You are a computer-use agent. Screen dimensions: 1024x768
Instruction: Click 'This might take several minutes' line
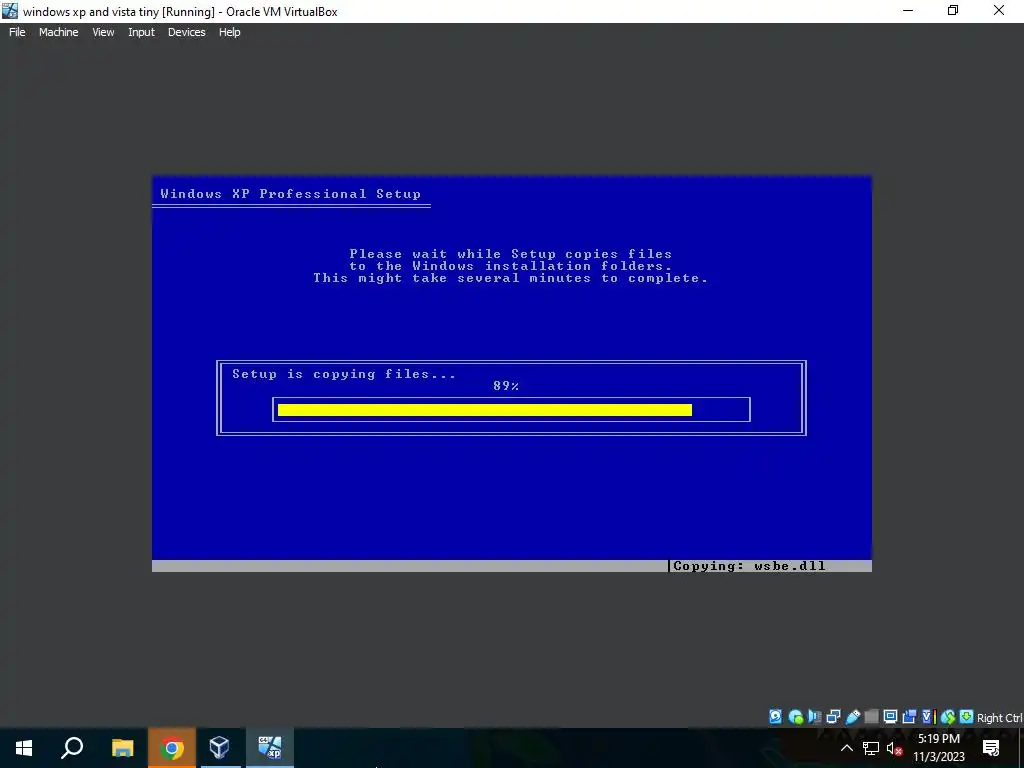[x=511, y=278]
